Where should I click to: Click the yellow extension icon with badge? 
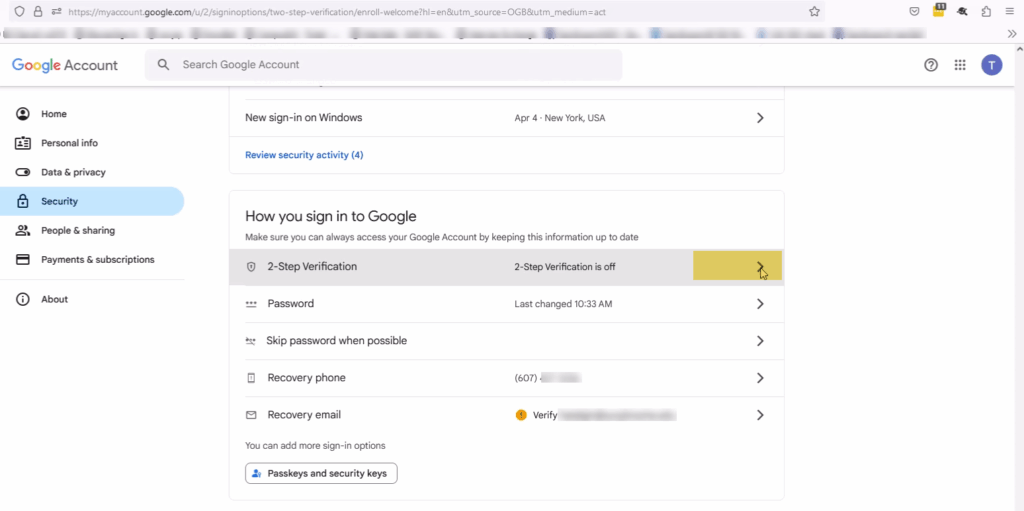[x=939, y=10]
